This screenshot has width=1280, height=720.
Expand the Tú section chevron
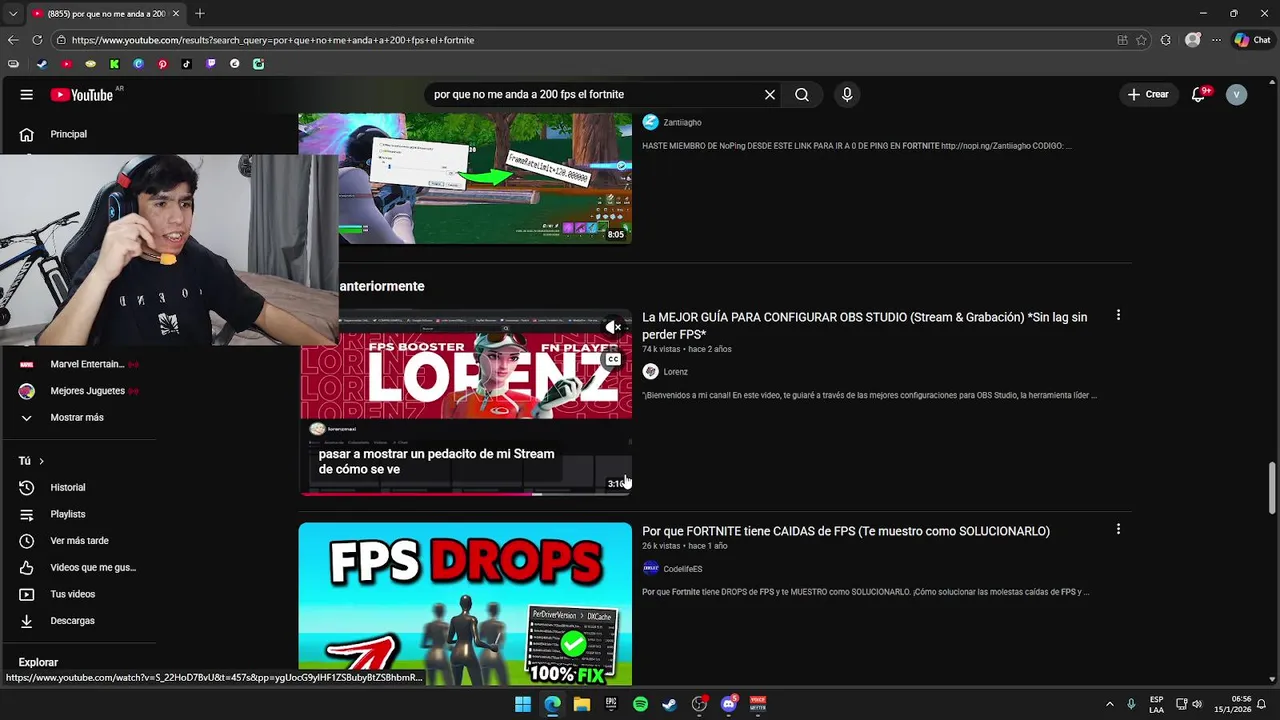pos(41,461)
